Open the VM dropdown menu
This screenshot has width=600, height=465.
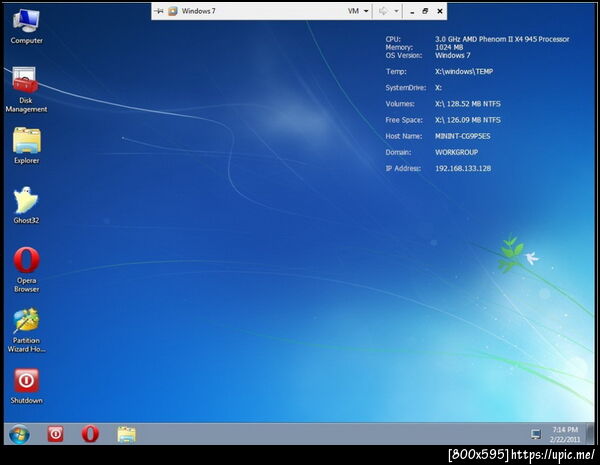[358, 11]
